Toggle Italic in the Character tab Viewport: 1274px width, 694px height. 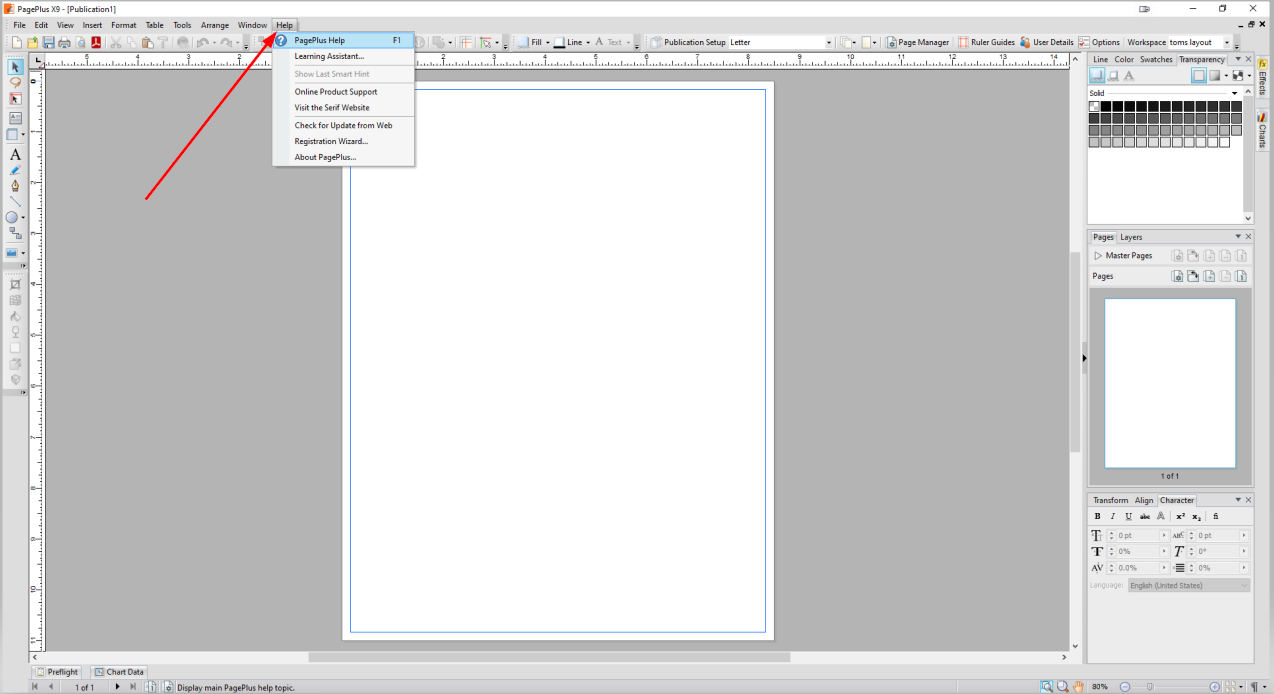pyautogui.click(x=1113, y=516)
